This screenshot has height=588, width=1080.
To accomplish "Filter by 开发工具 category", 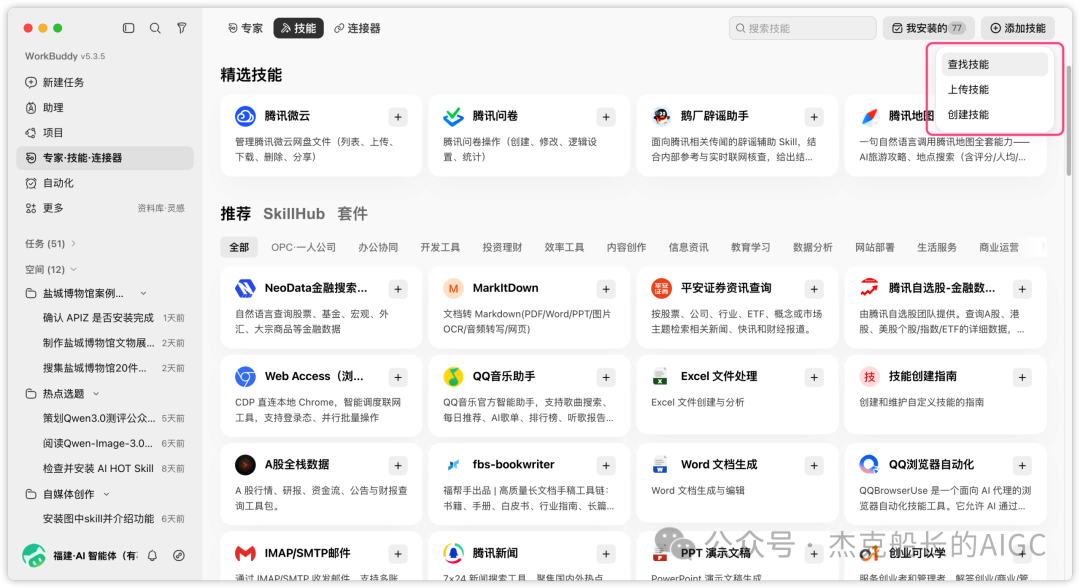I will [x=440, y=247].
